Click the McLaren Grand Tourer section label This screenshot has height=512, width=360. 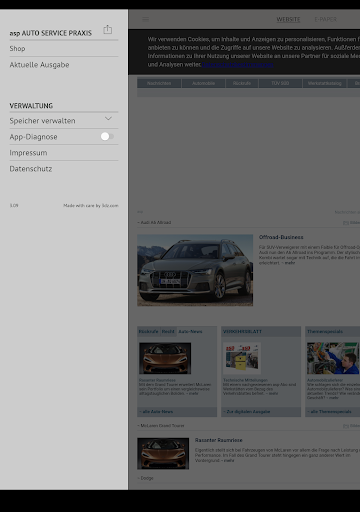tap(161, 426)
